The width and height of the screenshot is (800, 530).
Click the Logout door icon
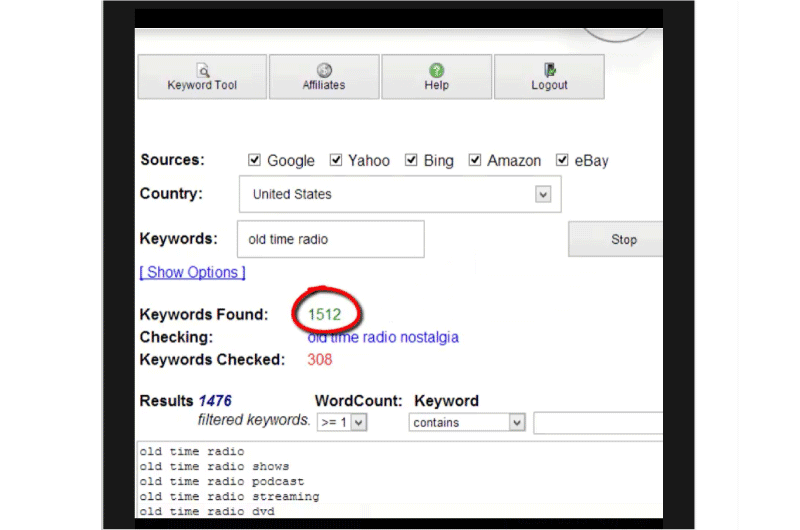(549, 69)
